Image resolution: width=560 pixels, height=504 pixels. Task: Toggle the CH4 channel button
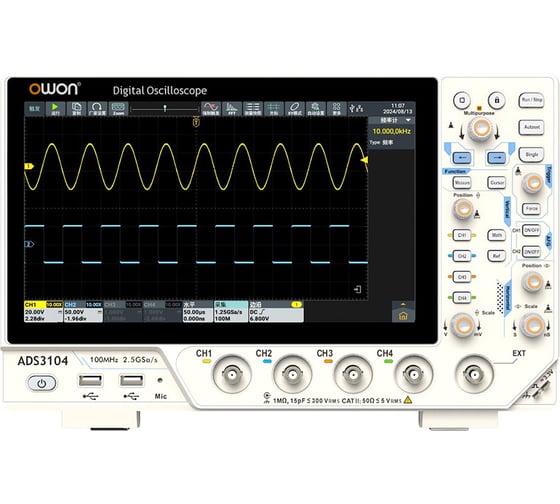pos(462,298)
